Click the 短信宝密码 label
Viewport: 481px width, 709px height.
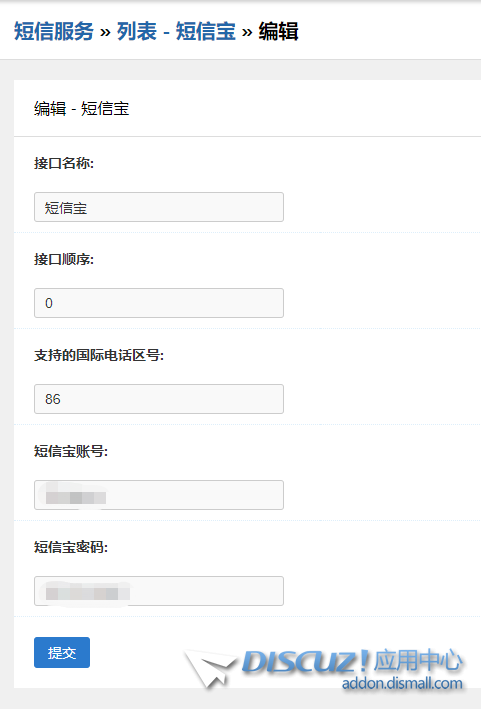click(x=71, y=547)
